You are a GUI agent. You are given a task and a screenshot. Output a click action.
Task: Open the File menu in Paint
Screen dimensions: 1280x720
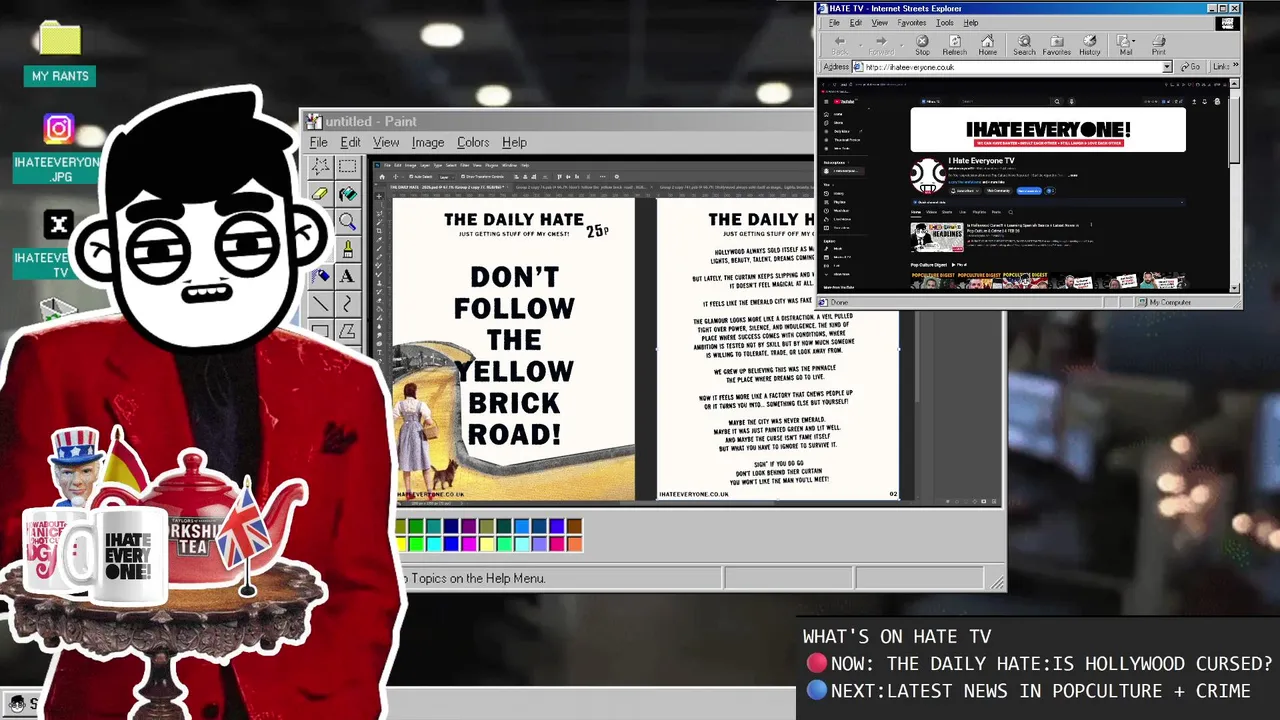pyautogui.click(x=318, y=142)
